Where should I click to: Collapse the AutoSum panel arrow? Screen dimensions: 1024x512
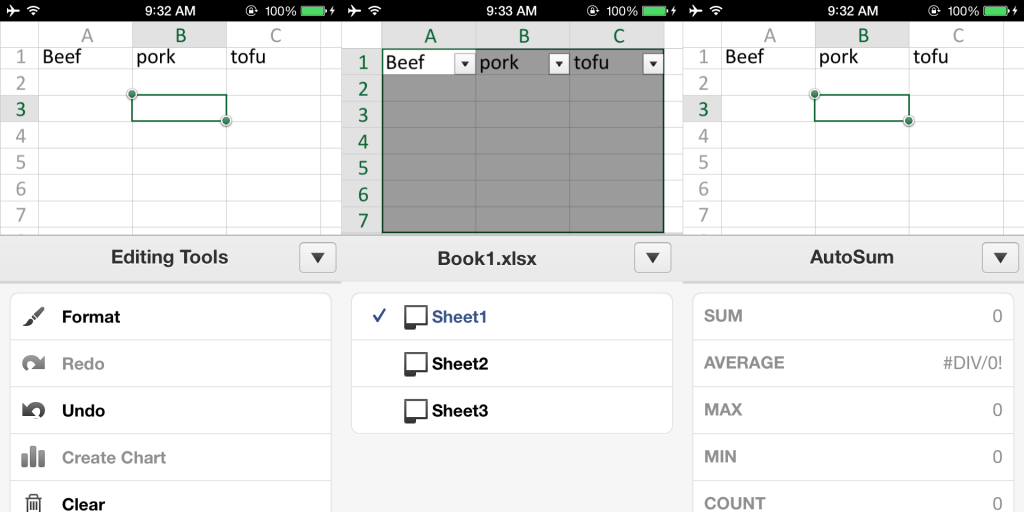click(1000, 258)
